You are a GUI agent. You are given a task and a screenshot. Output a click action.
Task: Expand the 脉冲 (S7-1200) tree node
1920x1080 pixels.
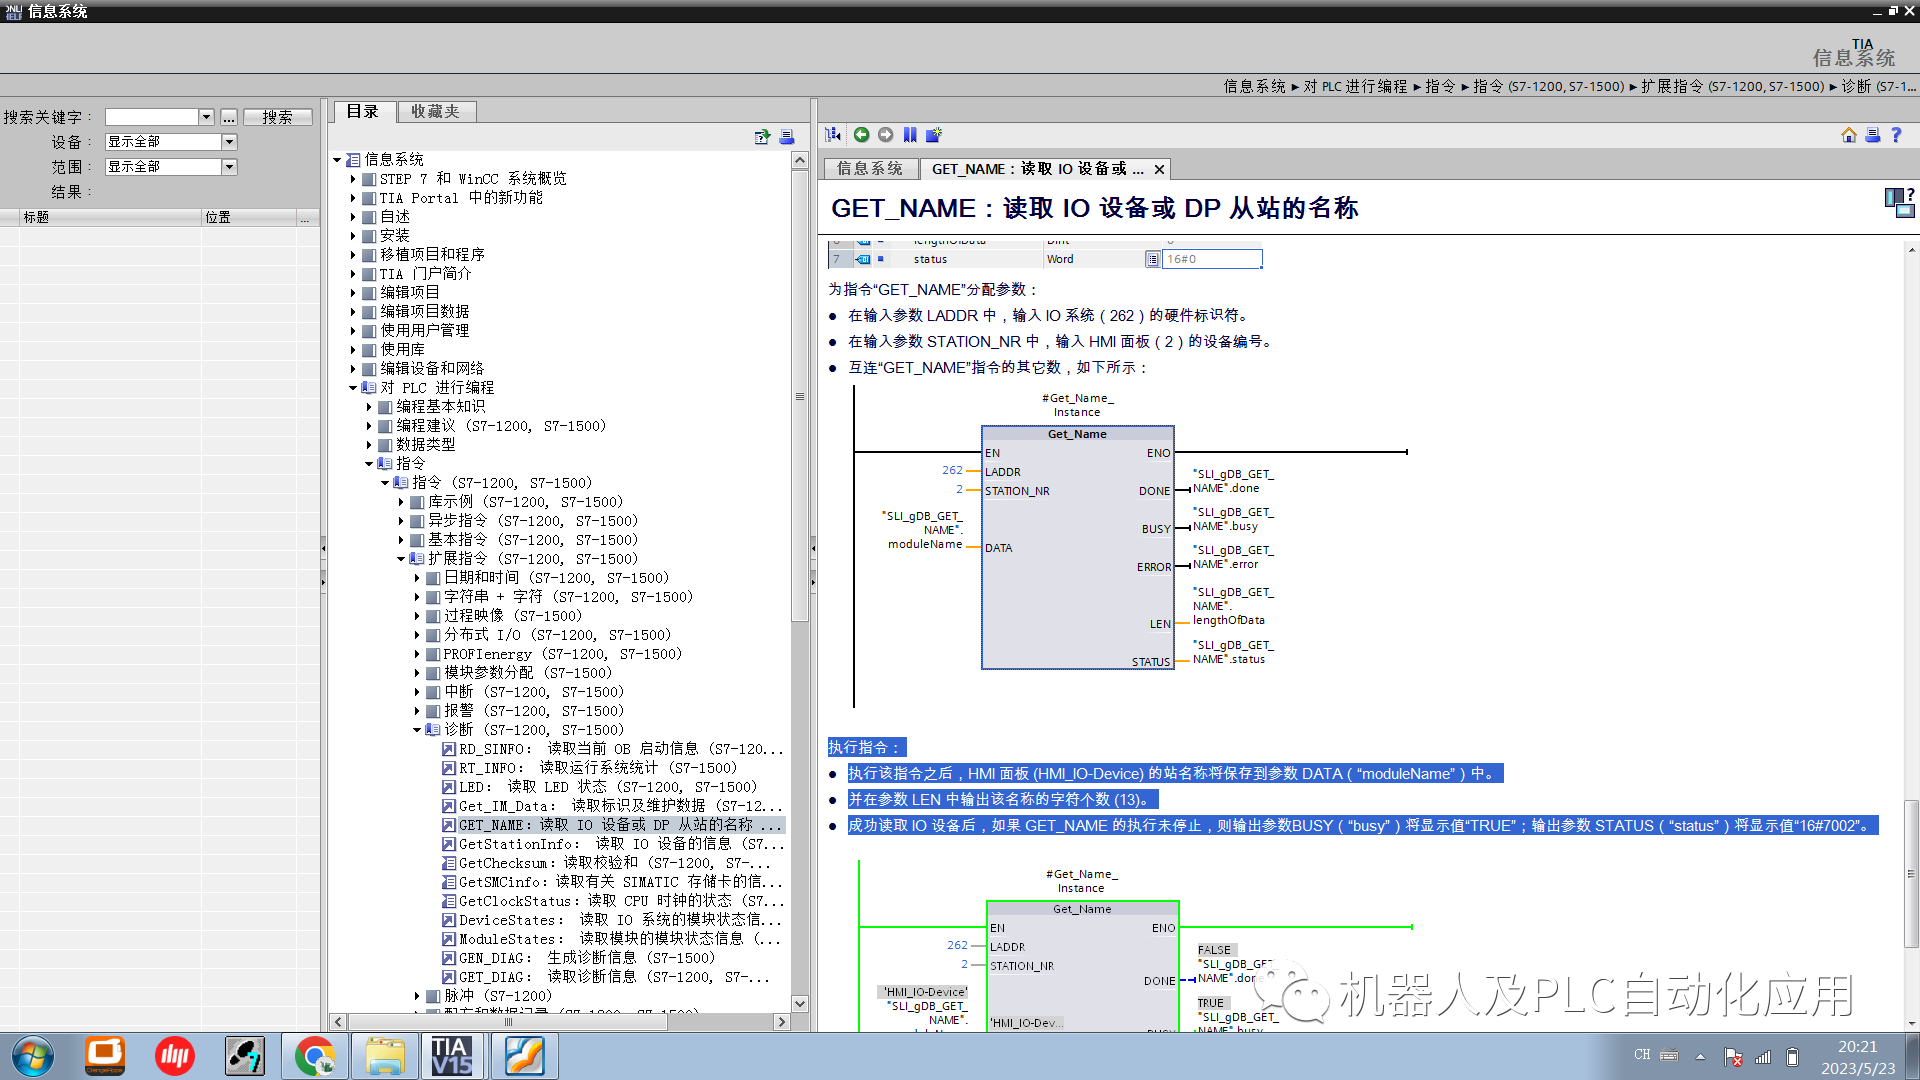point(418,995)
